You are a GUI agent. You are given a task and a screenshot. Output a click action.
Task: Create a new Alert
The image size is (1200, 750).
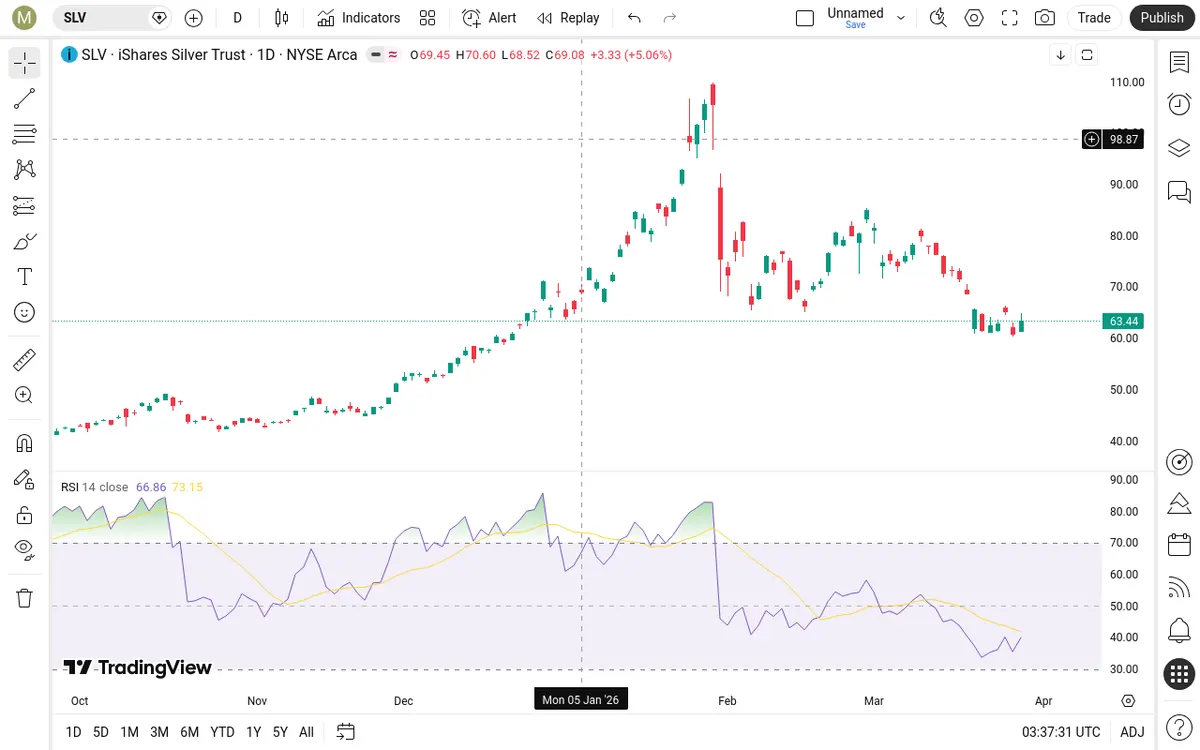tap(490, 18)
